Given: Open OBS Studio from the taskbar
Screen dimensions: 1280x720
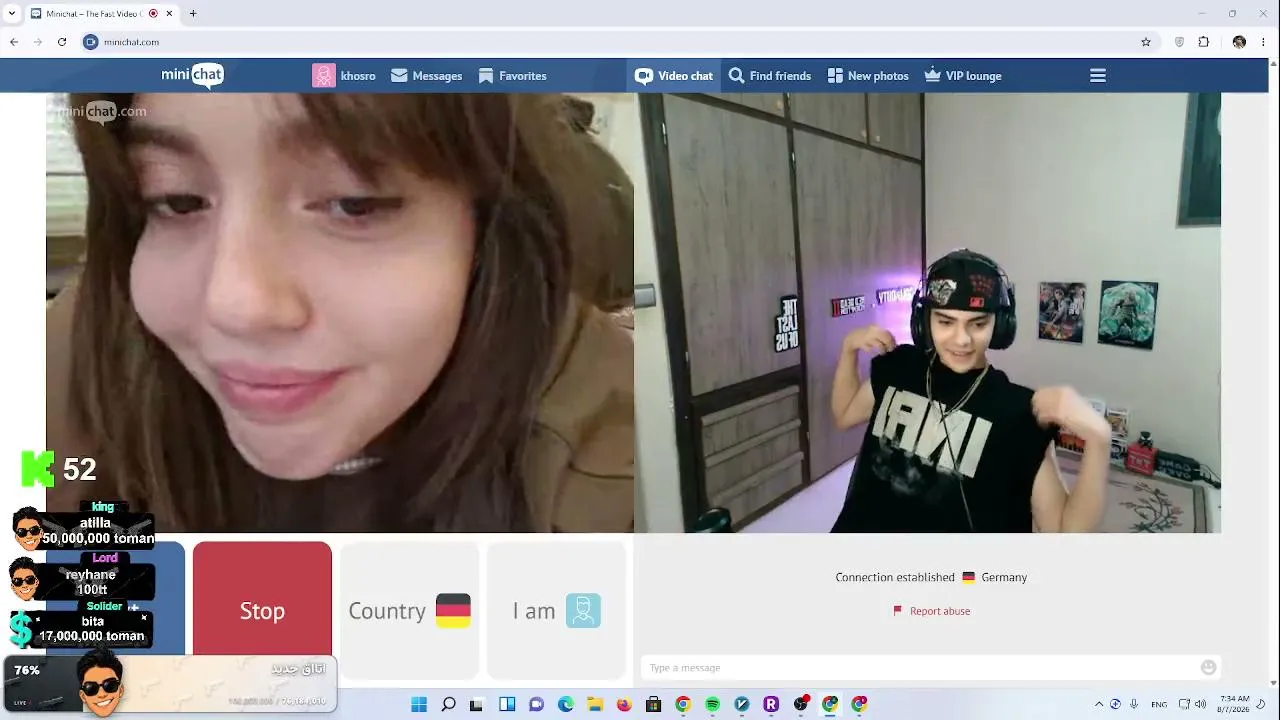Looking at the screenshot, I should tap(800, 704).
